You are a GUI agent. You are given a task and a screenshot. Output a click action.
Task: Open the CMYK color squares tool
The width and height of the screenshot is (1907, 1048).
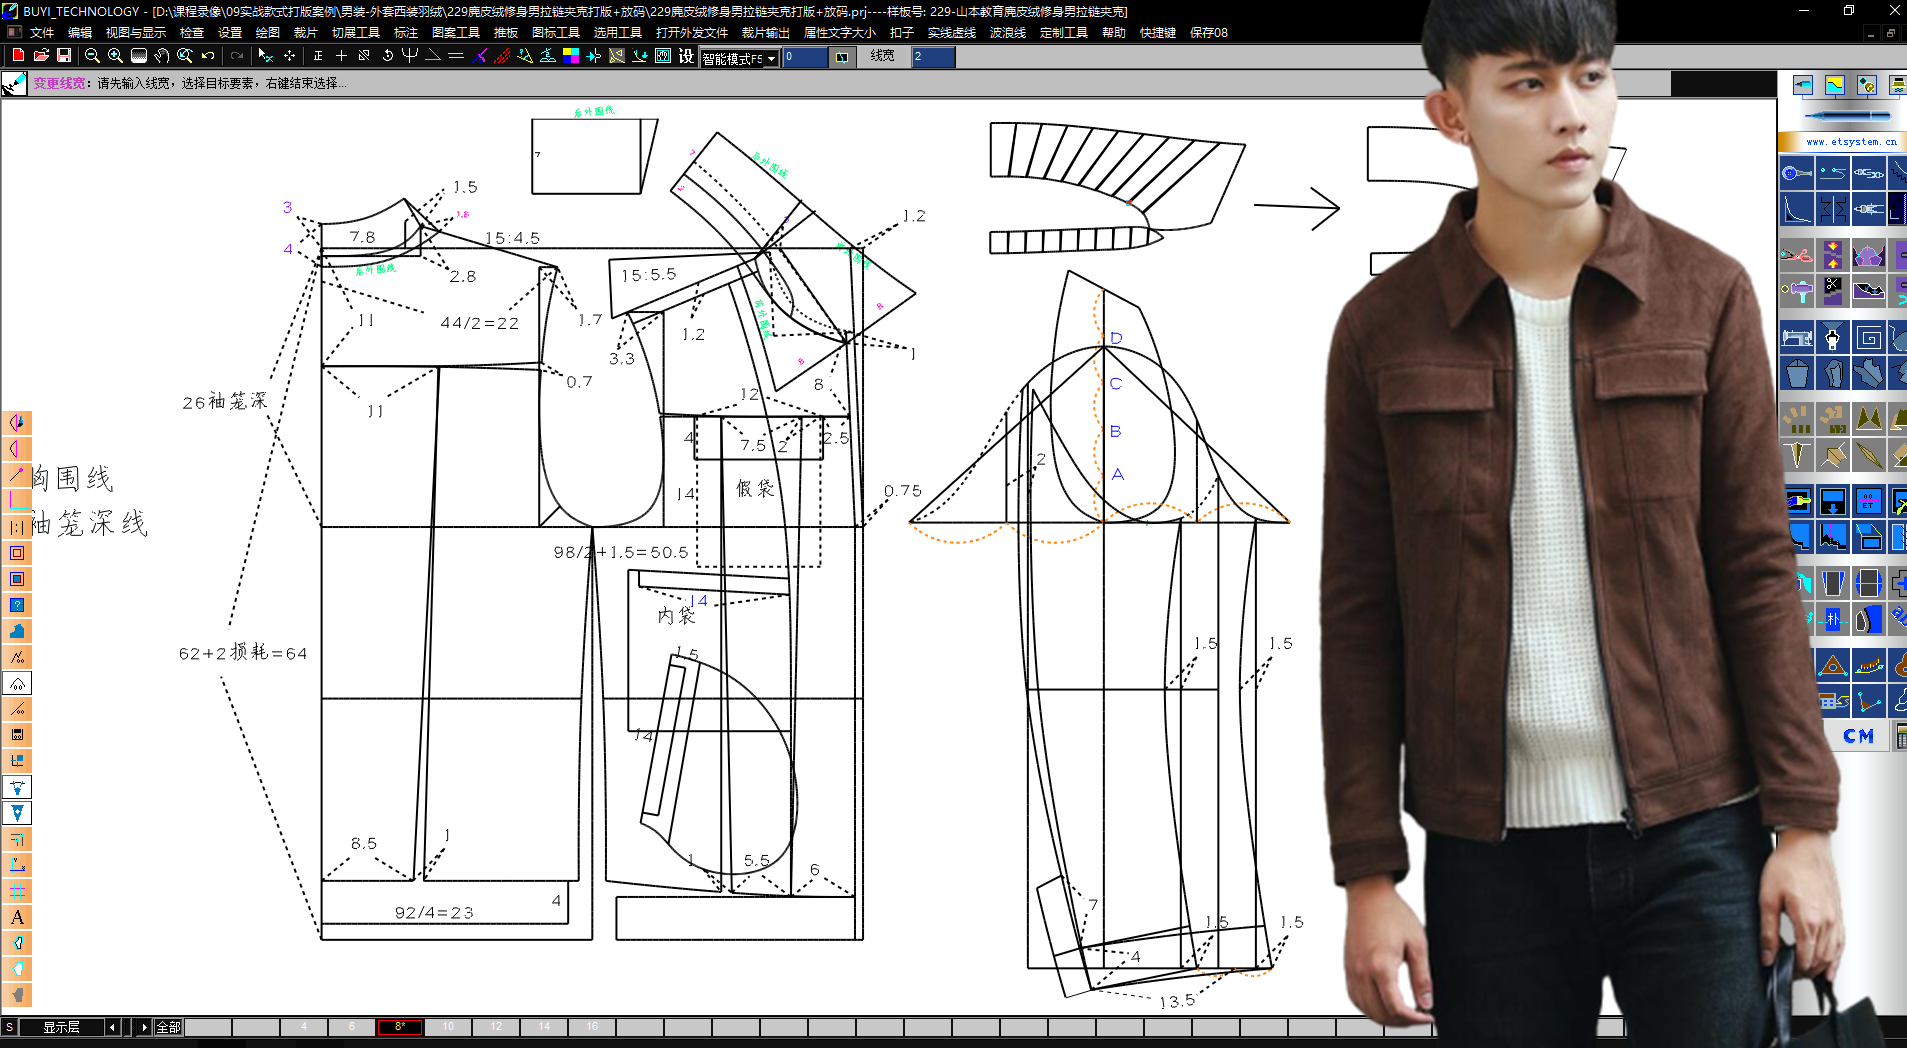(x=571, y=56)
